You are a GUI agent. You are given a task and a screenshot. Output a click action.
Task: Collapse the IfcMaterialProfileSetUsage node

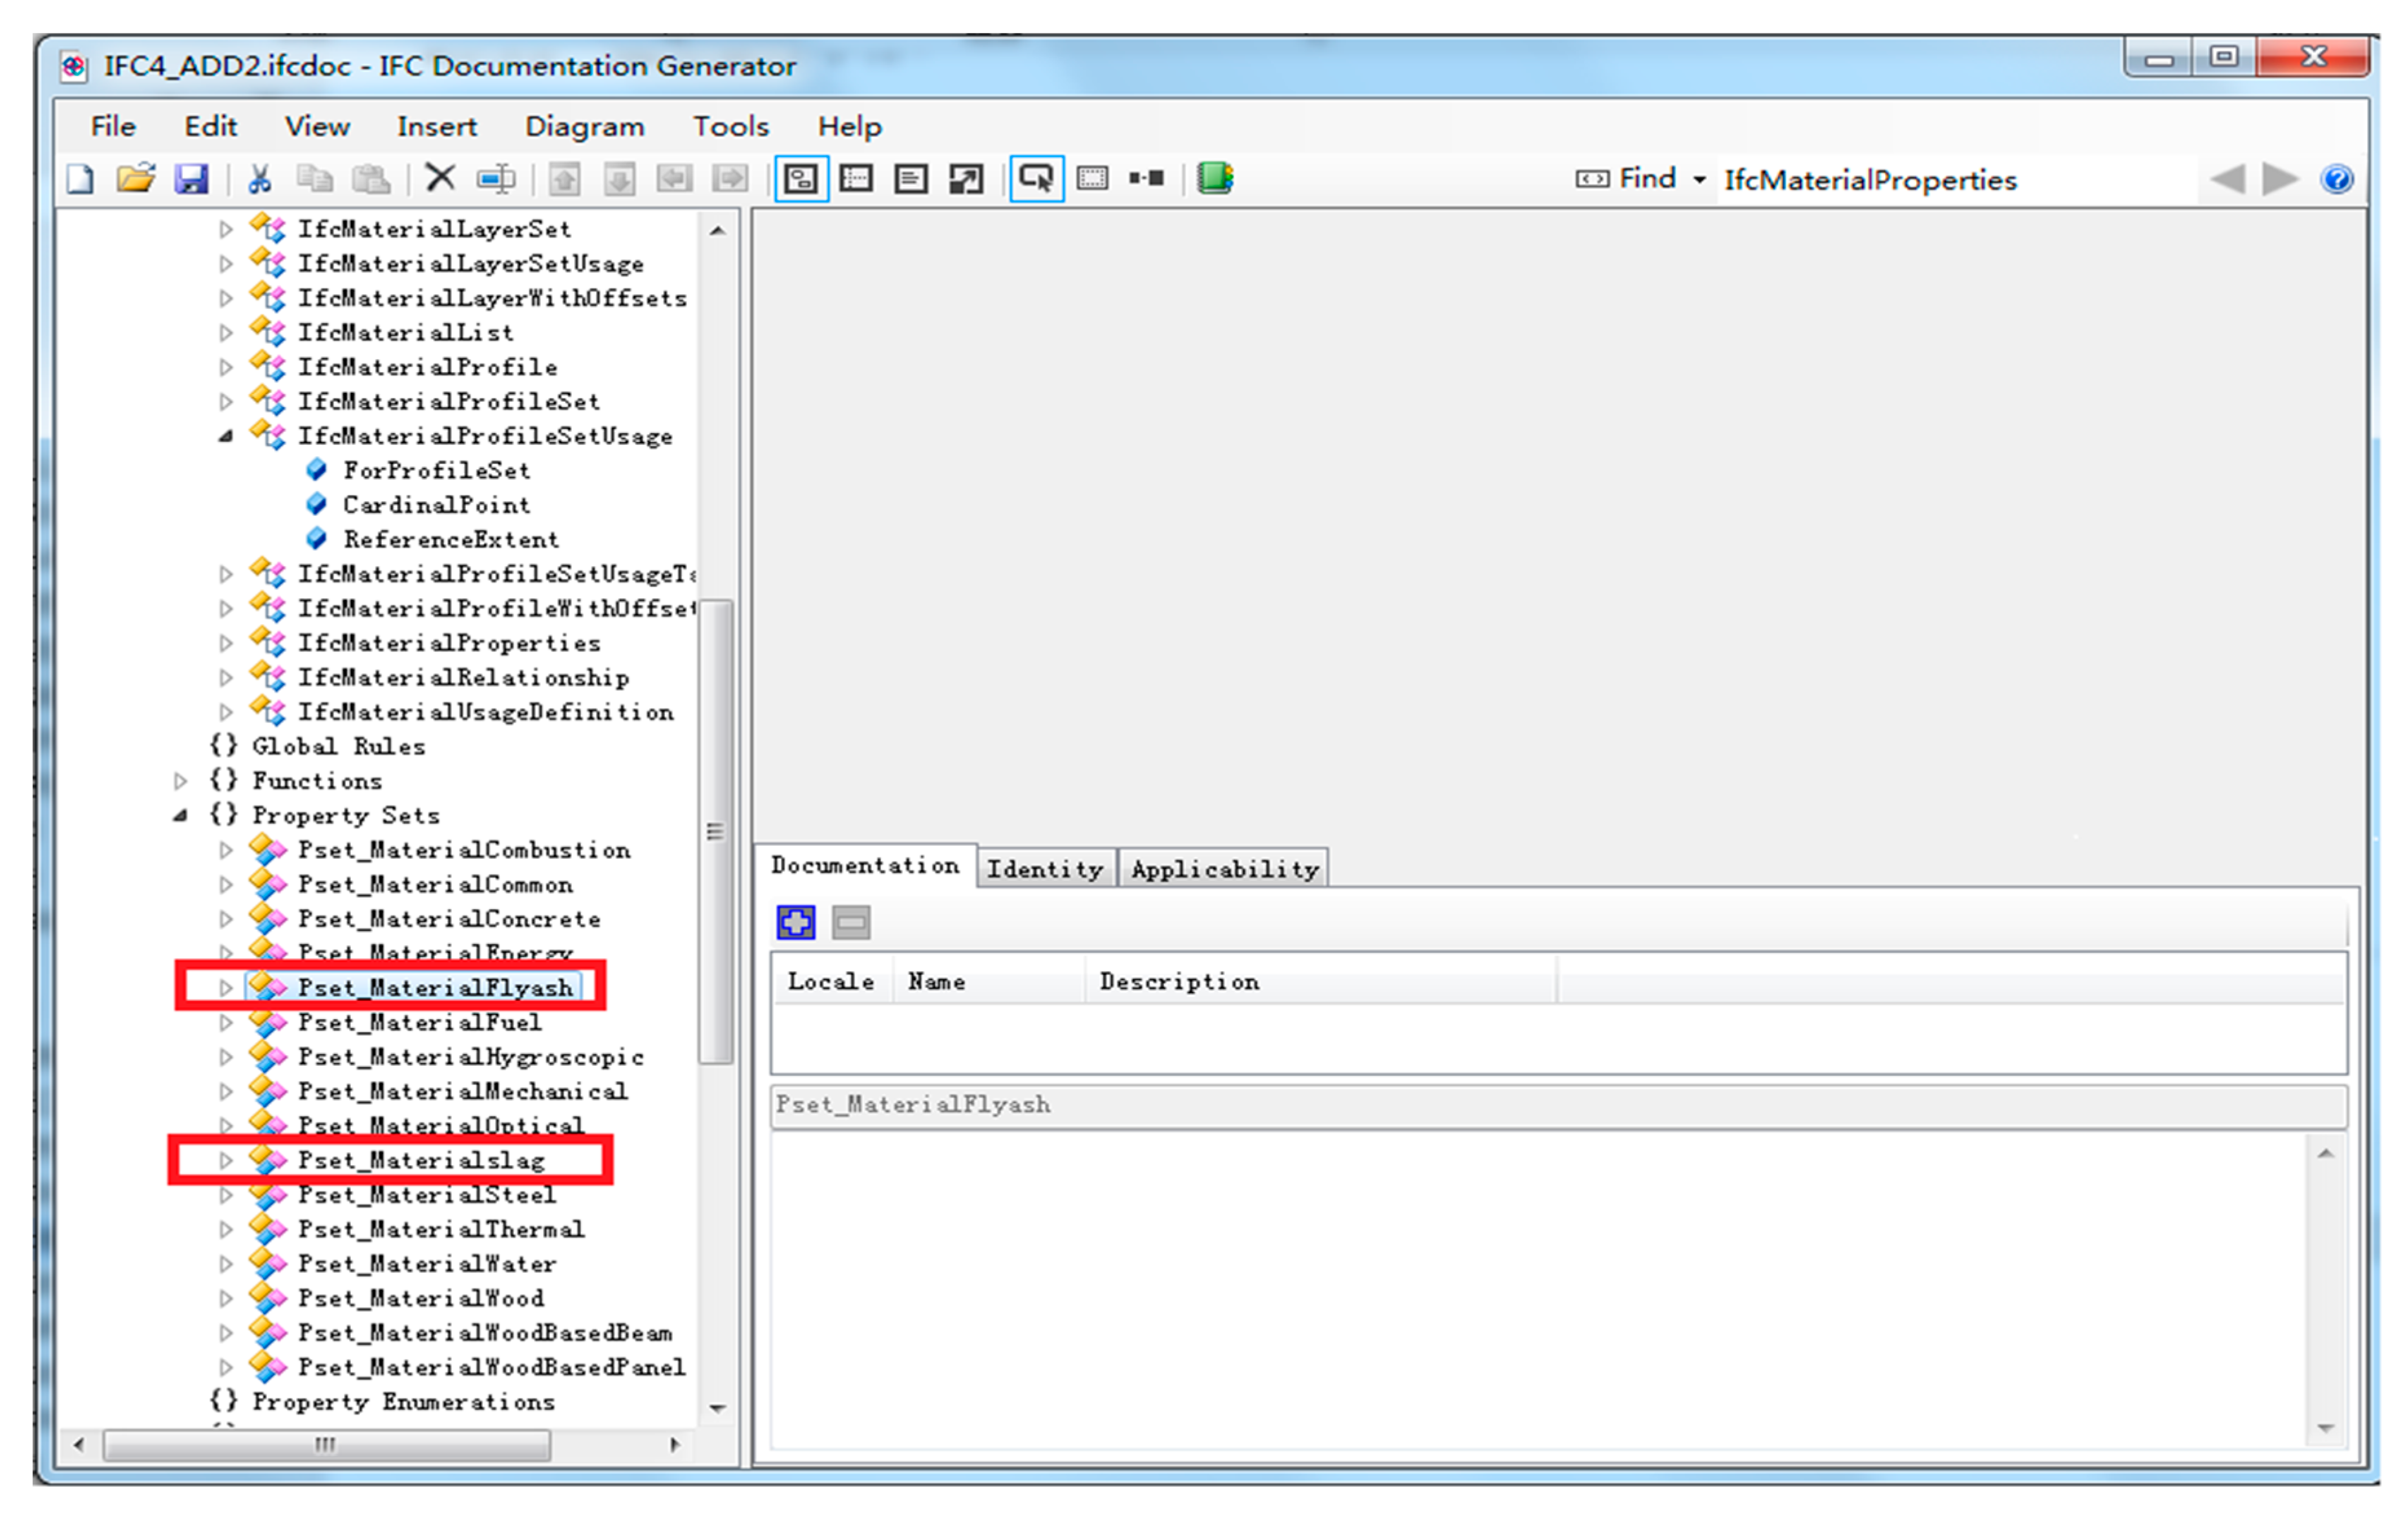pos(226,436)
